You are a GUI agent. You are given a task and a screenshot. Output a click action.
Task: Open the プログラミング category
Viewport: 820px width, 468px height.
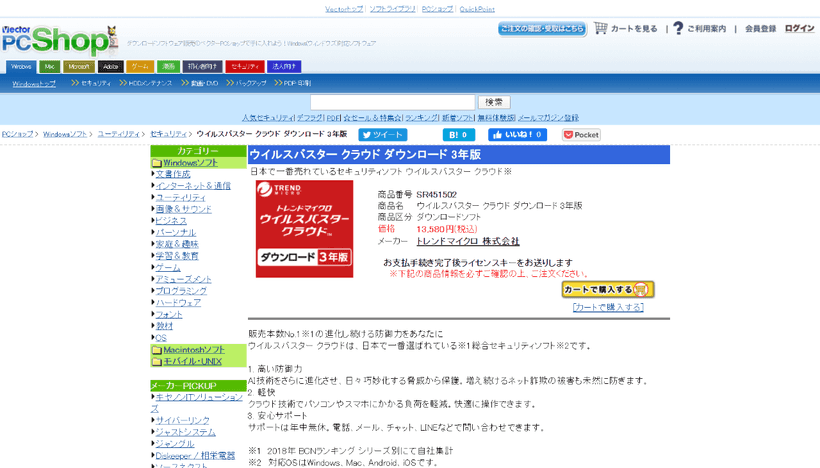pos(181,291)
